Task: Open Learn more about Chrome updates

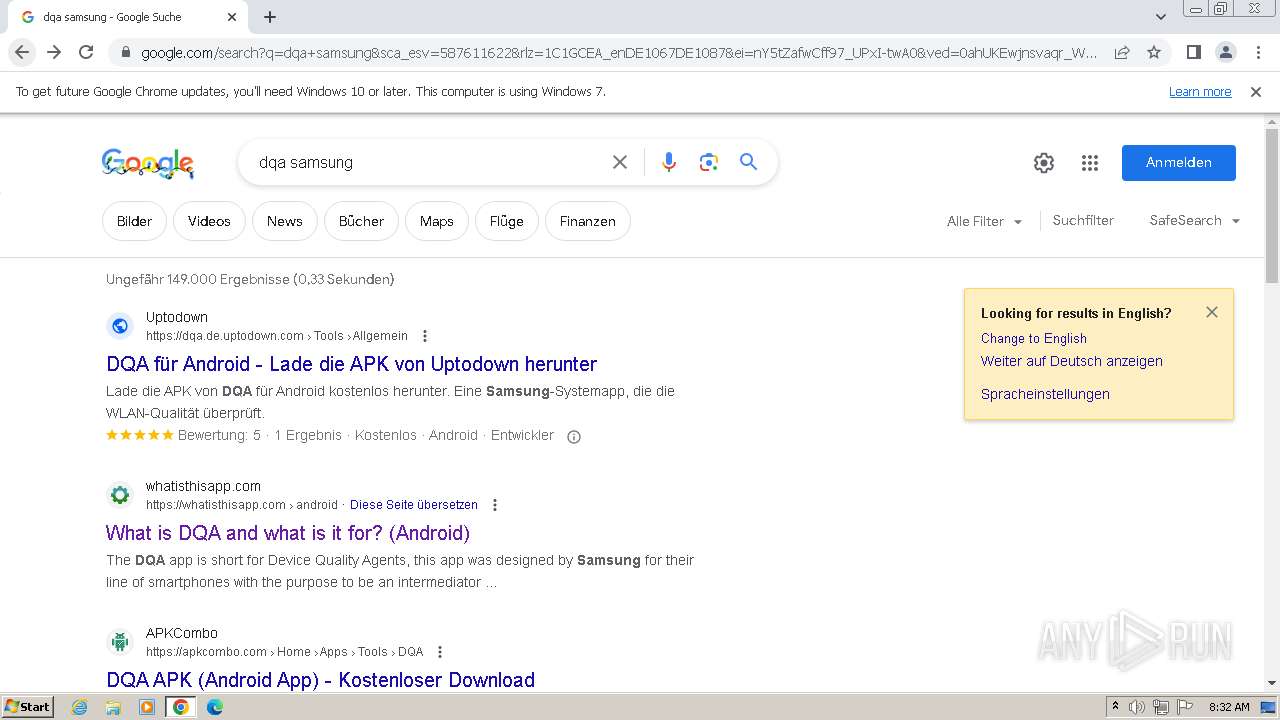Action: click(1200, 92)
